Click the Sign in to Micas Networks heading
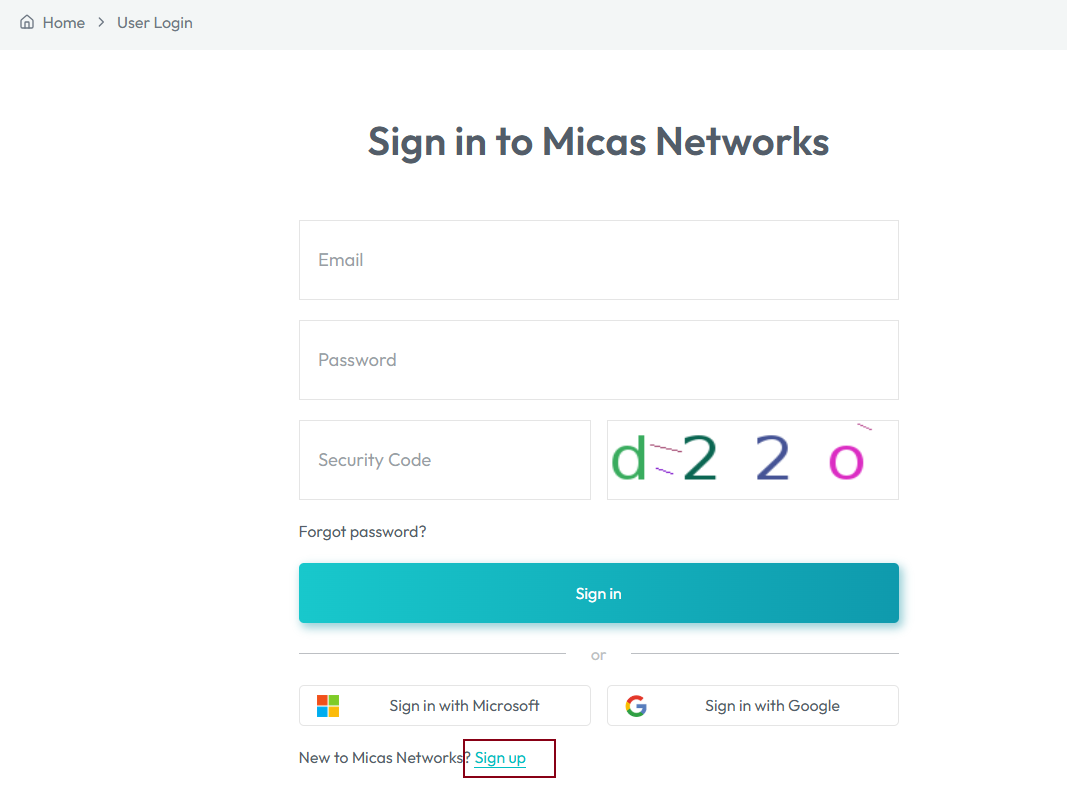The image size is (1067, 789). pyautogui.click(x=598, y=142)
